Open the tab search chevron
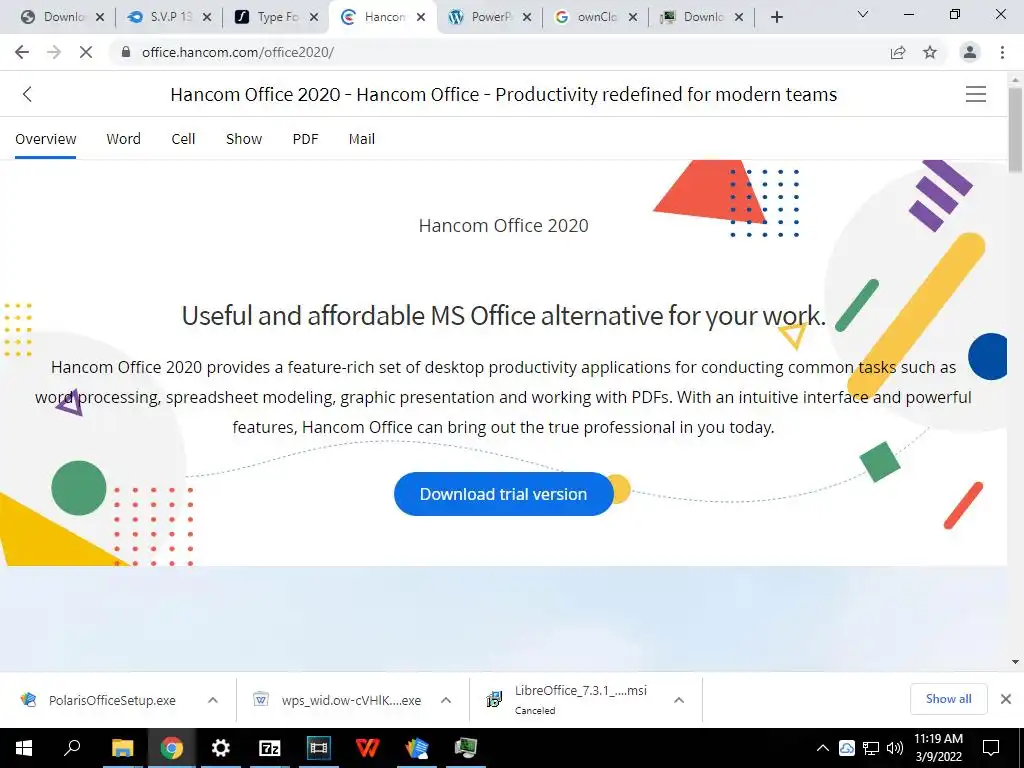The image size is (1024, 768). (x=863, y=14)
